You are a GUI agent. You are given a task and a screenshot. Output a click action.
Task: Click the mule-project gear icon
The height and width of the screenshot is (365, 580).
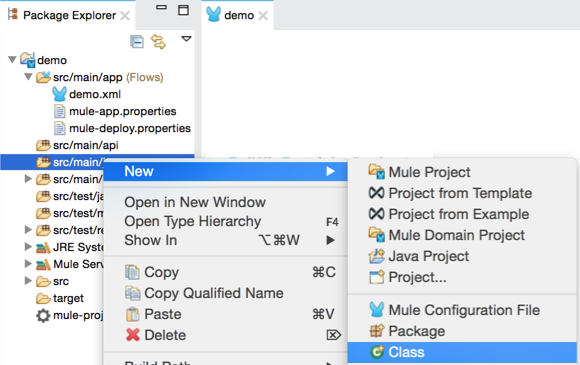[43, 316]
